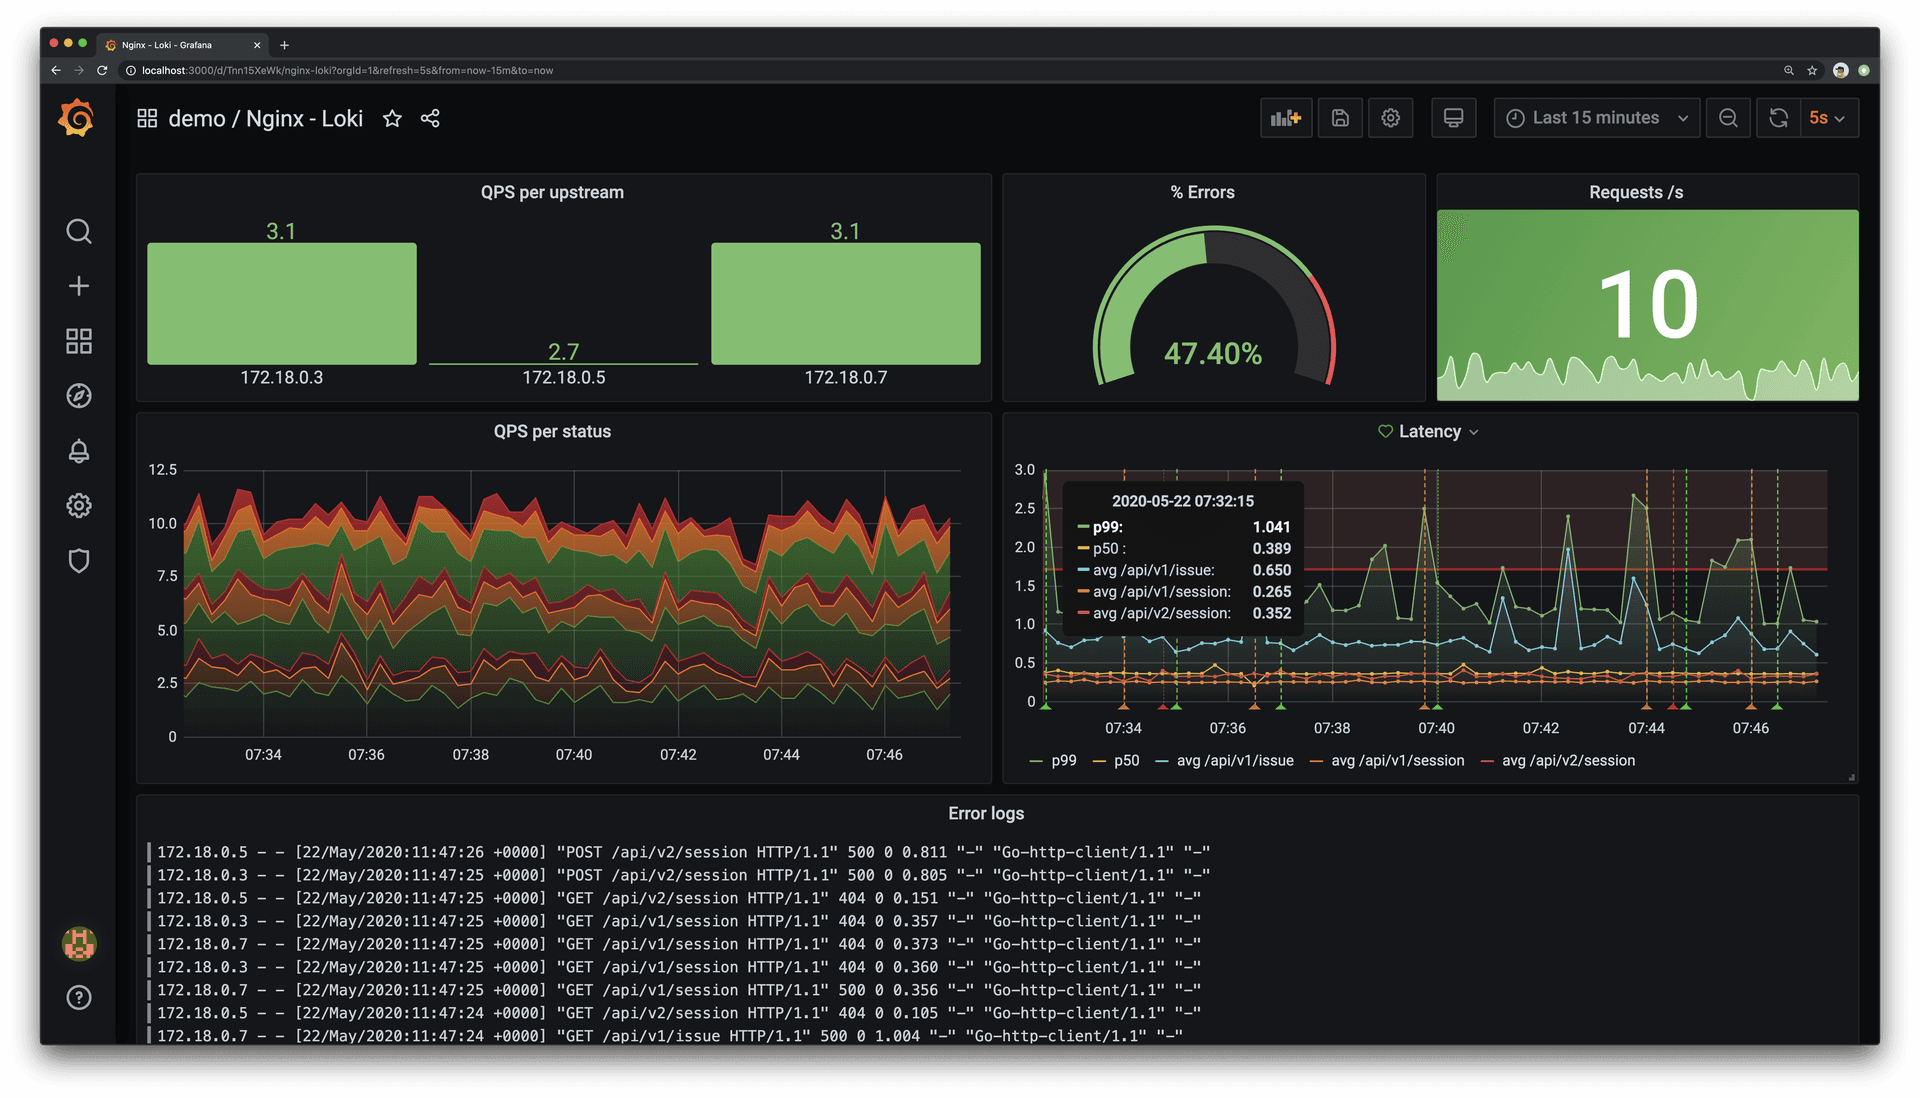Image resolution: width=1920 pixels, height=1098 pixels.
Task: Star the Nginx - Loki dashboard
Action: [391, 118]
